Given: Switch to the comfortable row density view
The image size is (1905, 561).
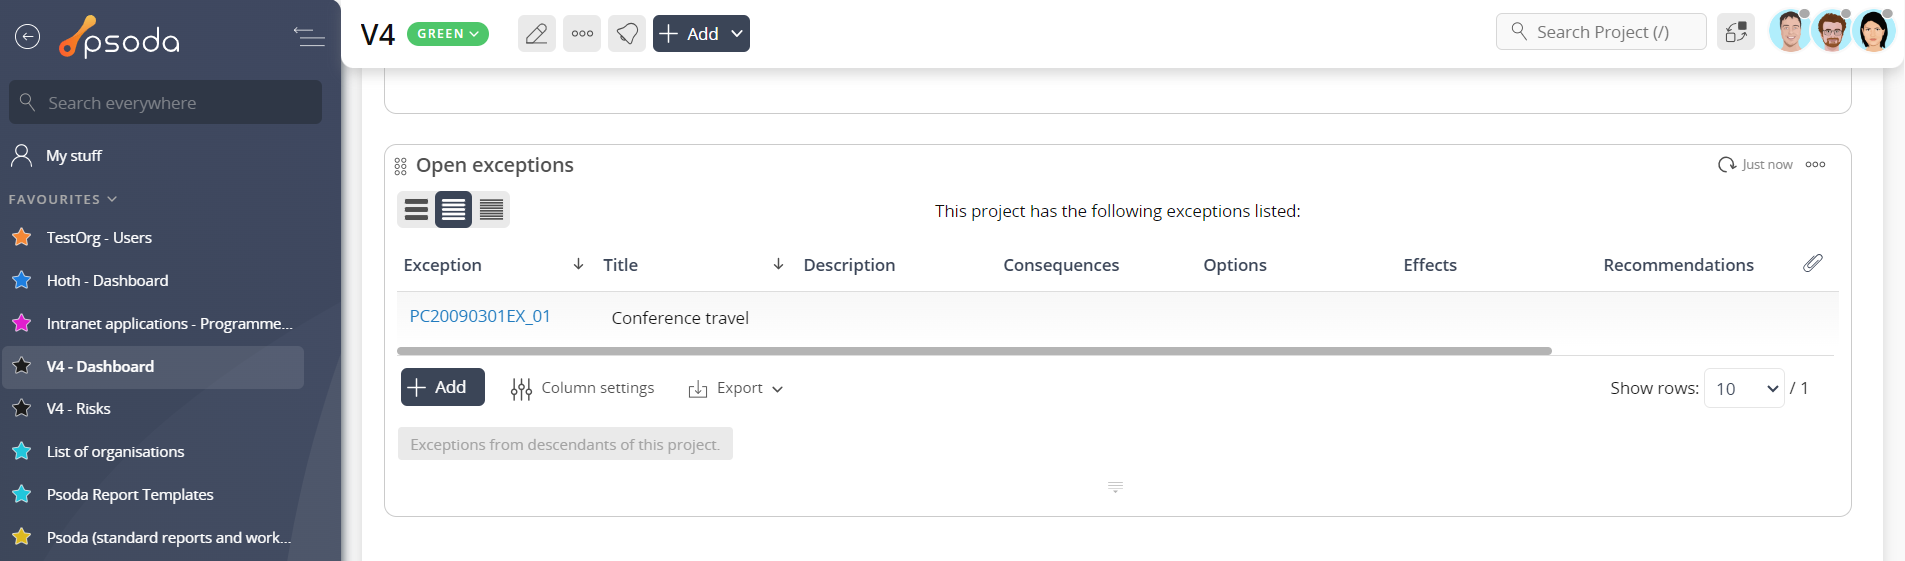Looking at the screenshot, I should coord(416,210).
